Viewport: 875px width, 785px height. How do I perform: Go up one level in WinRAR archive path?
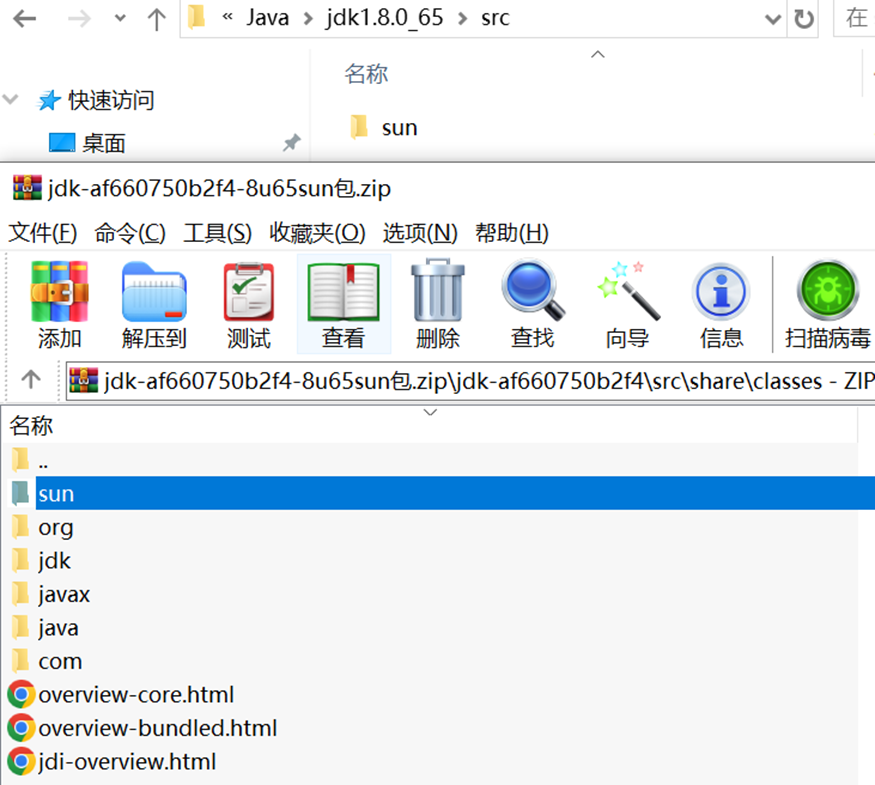(31, 380)
